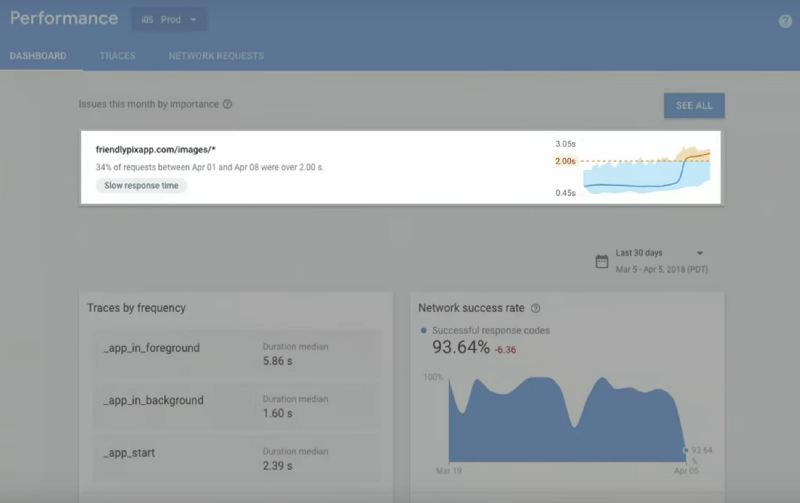Open the friendlypixapp.com/images/* issue link

click(x=156, y=149)
